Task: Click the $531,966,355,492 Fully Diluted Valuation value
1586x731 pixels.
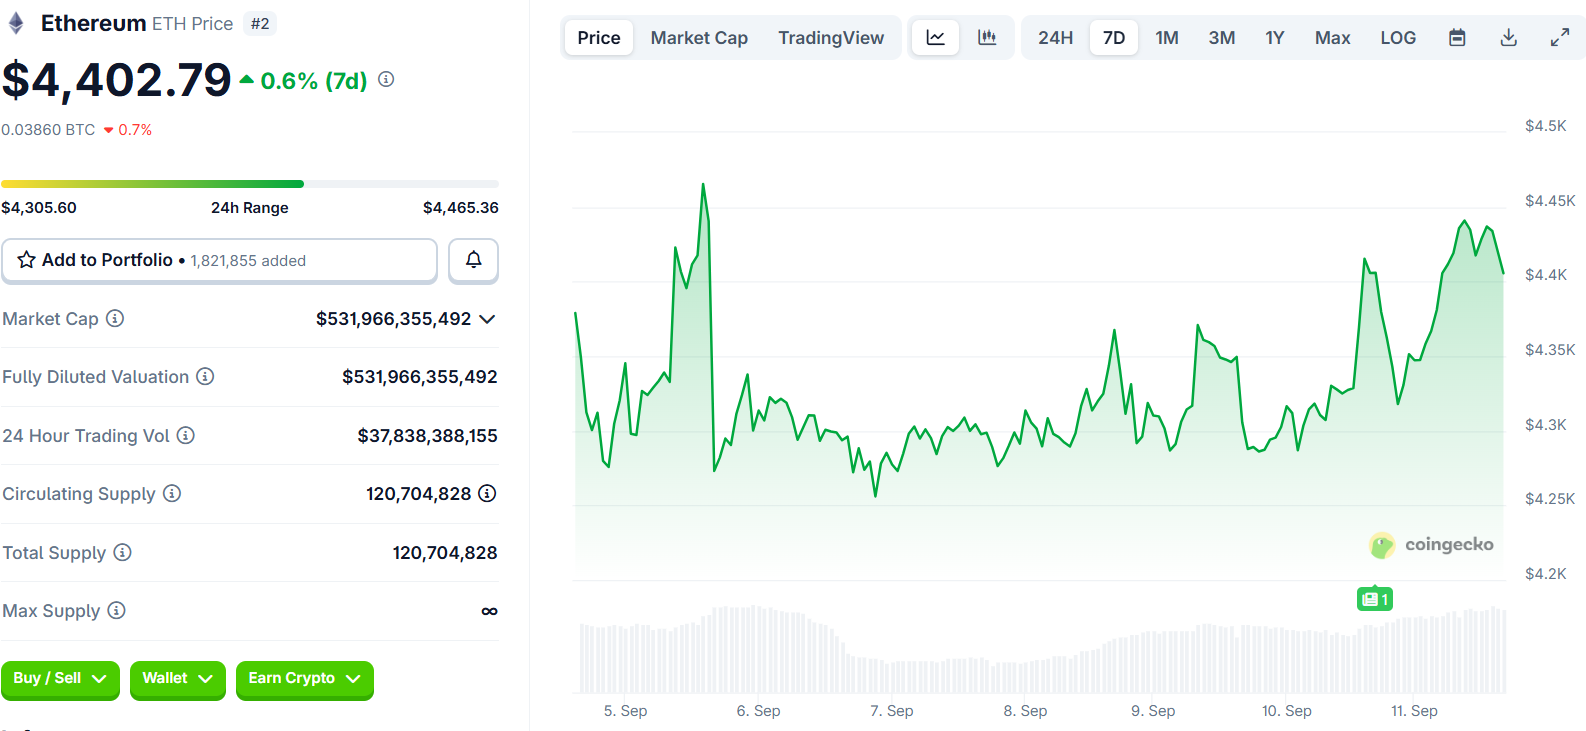Action: pos(420,377)
